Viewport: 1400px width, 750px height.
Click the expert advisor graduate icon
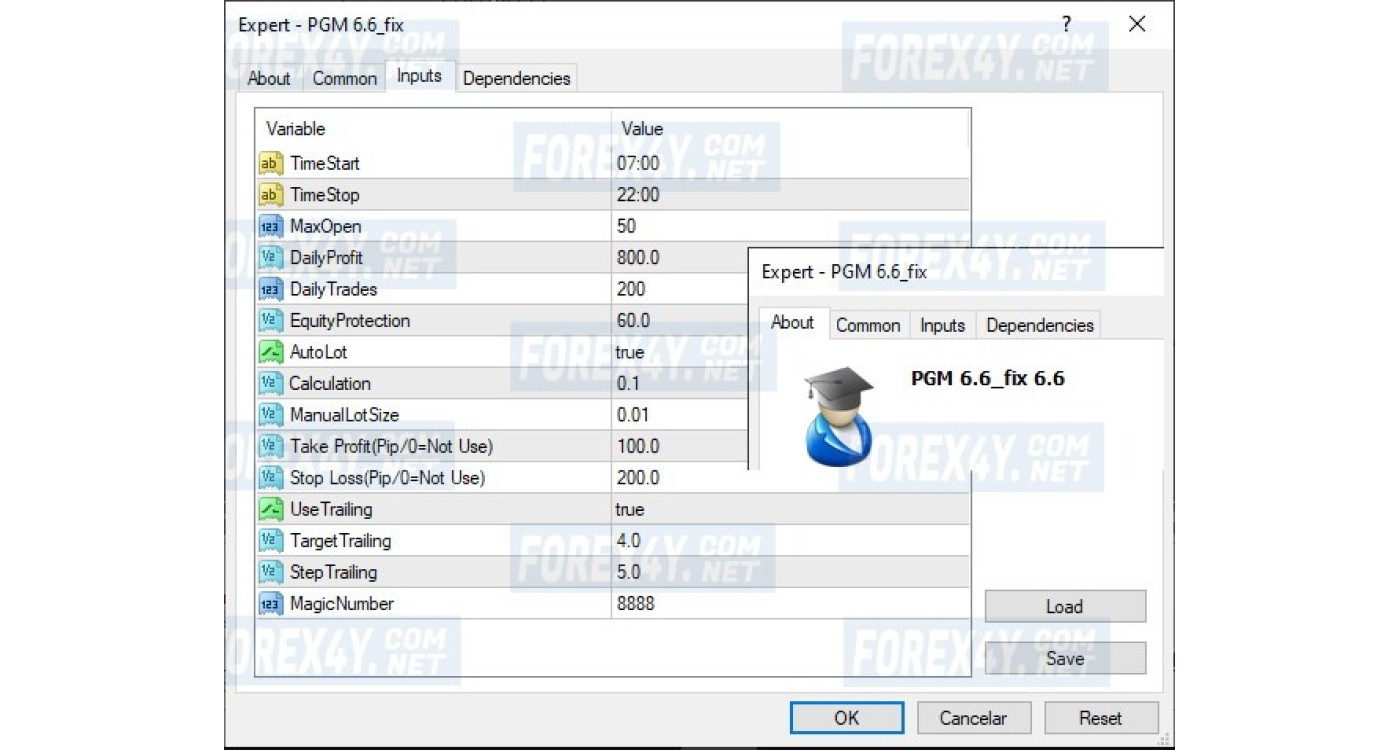[838, 417]
